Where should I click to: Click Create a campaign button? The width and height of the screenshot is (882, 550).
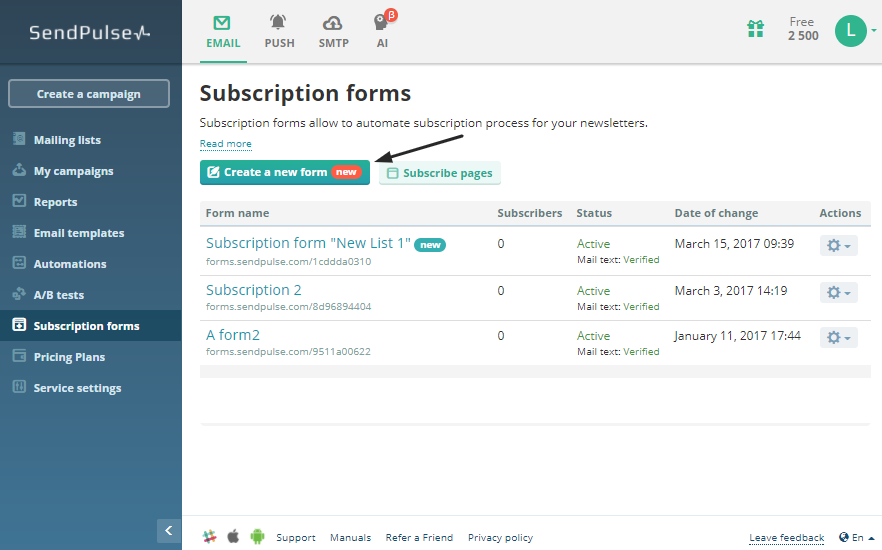(89, 94)
